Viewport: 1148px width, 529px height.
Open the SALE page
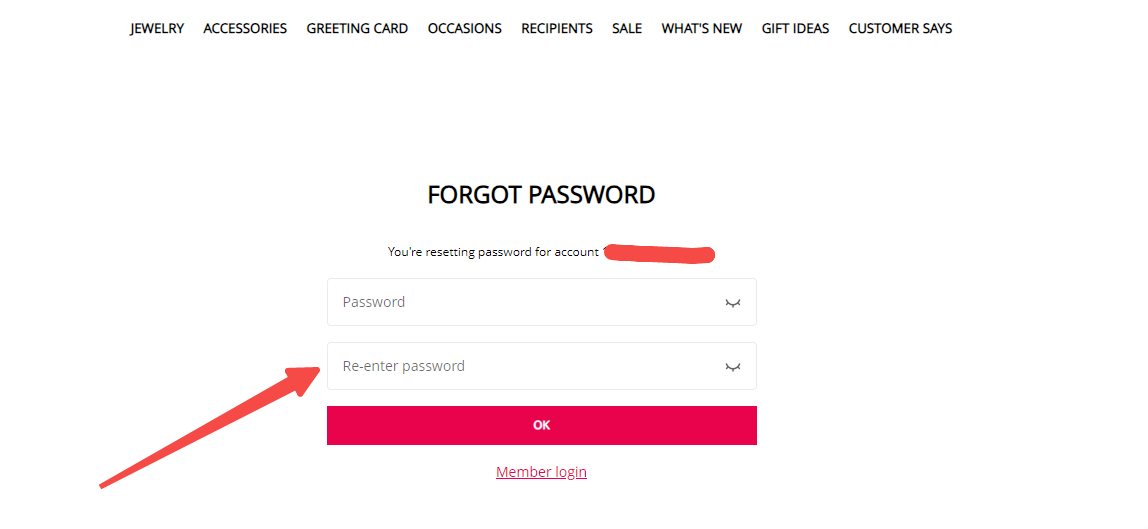click(627, 28)
